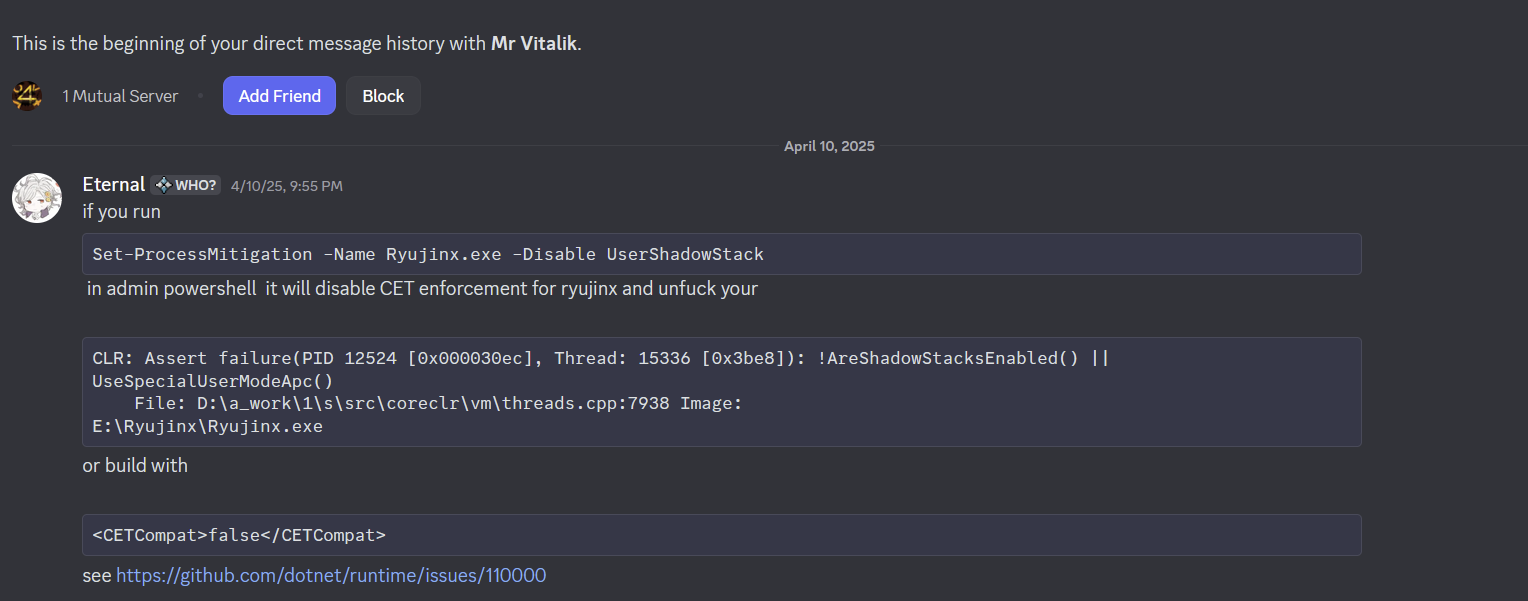Open the dotnet runtime GitHub issue link

click(x=331, y=575)
